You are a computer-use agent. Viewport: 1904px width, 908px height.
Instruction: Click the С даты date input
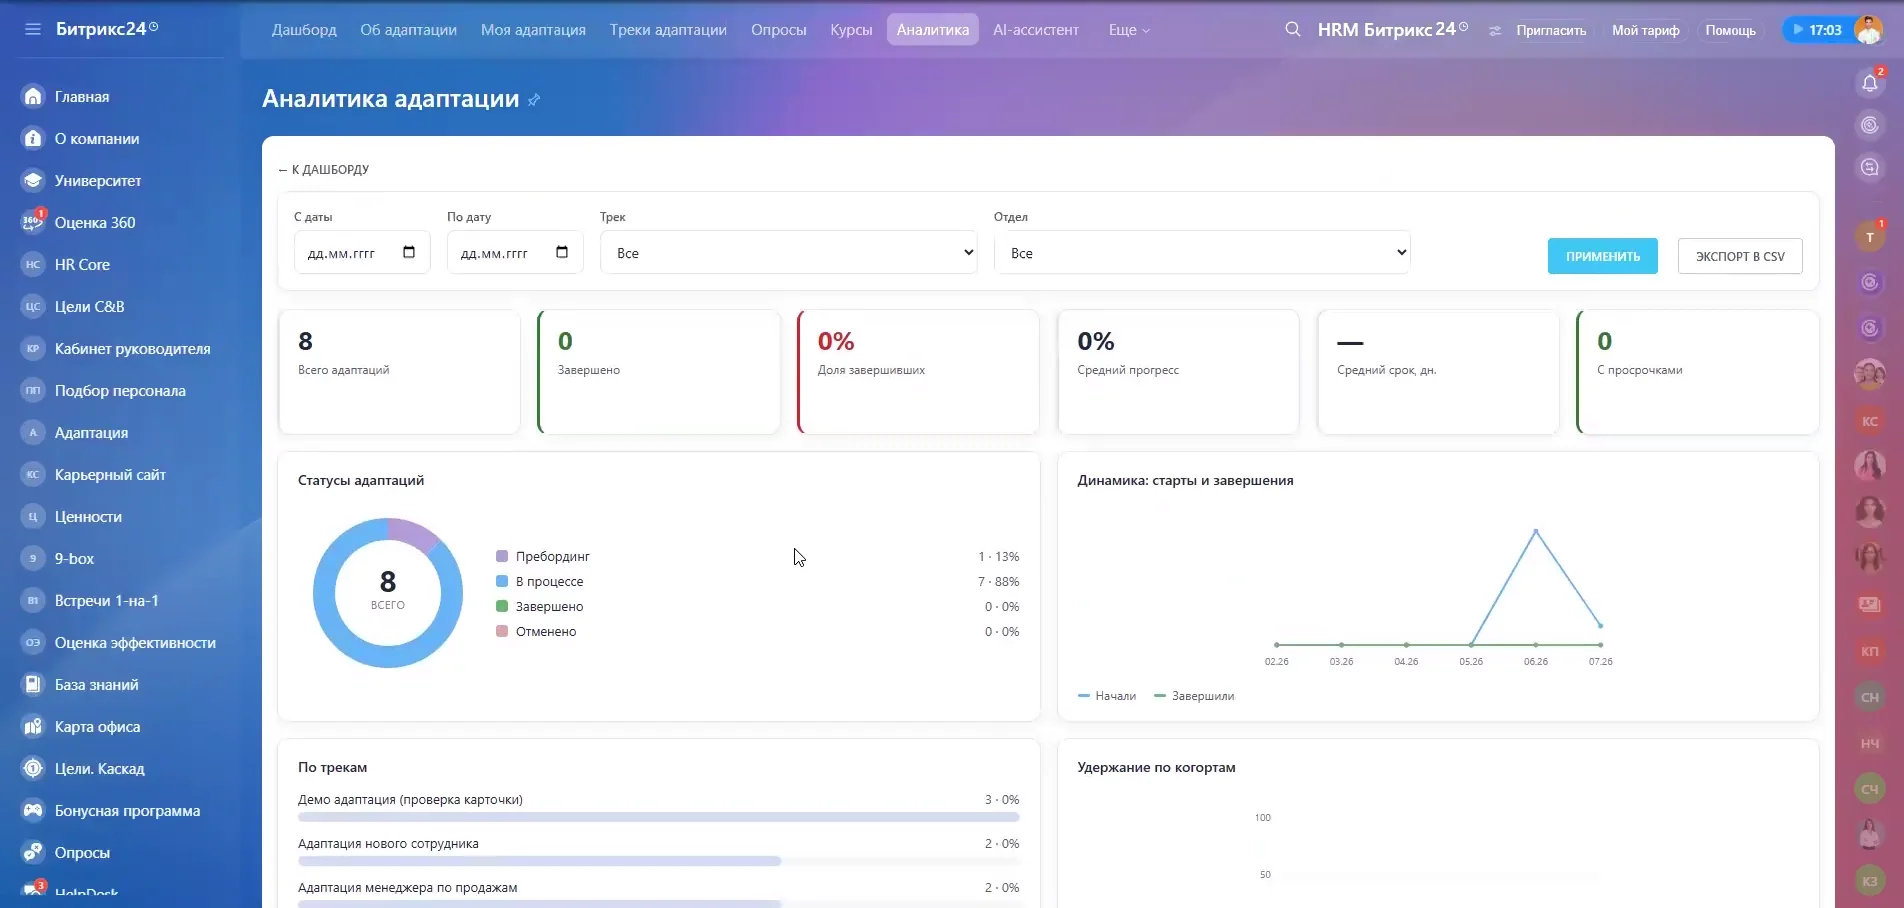(362, 252)
